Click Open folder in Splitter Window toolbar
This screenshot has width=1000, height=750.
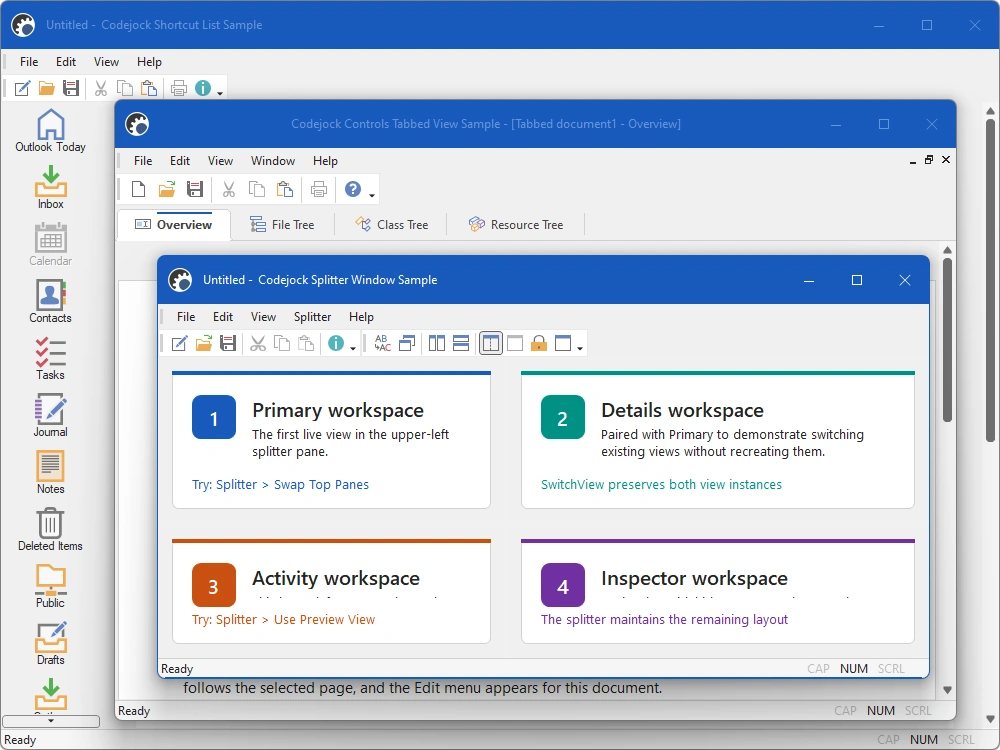pyautogui.click(x=203, y=343)
